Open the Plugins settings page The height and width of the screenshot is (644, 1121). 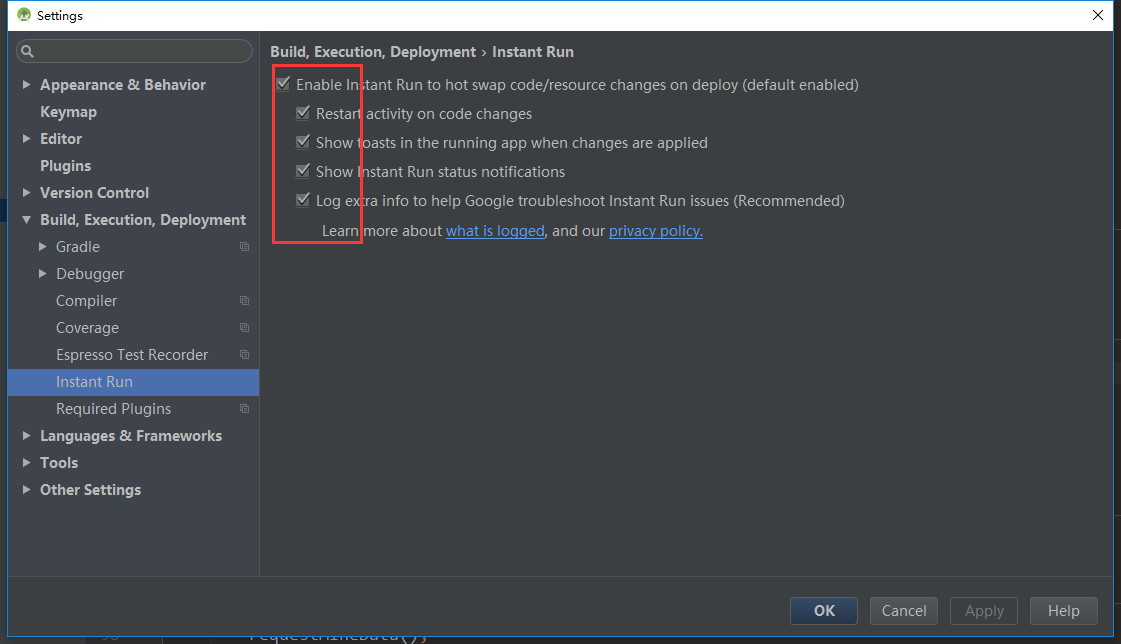tap(66, 166)
